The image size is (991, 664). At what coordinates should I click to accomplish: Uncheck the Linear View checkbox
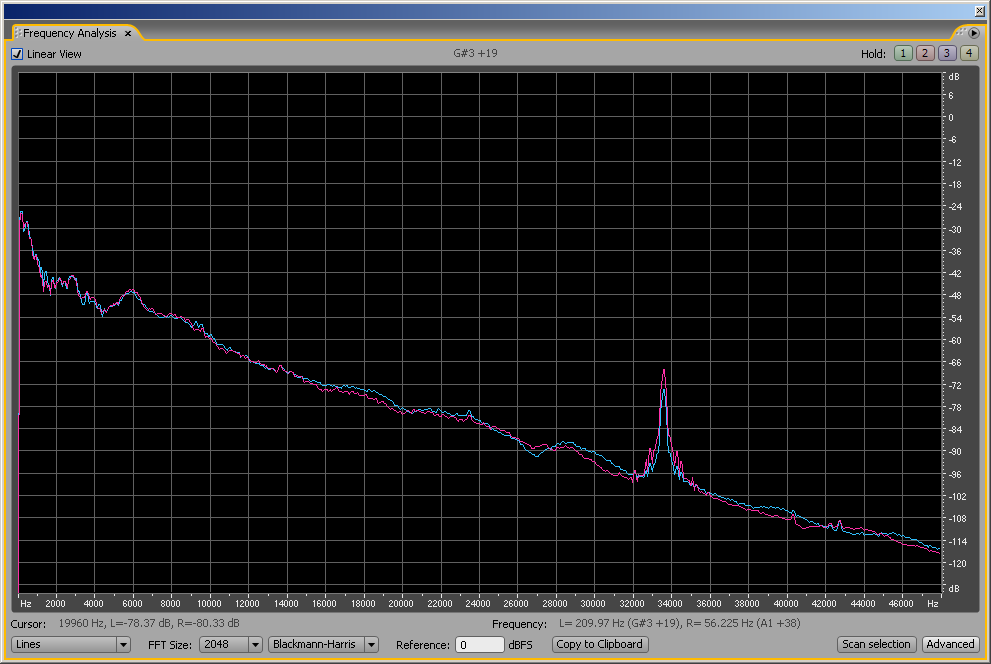[x=17, y=54]
